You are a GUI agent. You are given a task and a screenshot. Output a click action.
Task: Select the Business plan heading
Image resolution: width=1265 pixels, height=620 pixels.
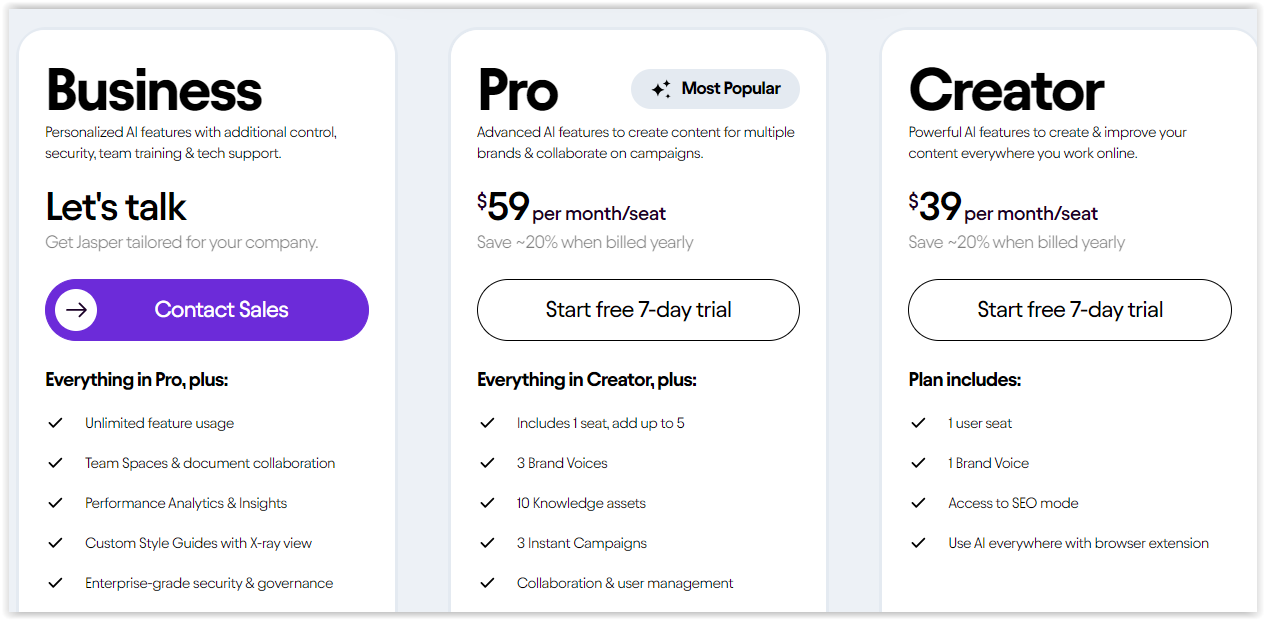[154, 90]
